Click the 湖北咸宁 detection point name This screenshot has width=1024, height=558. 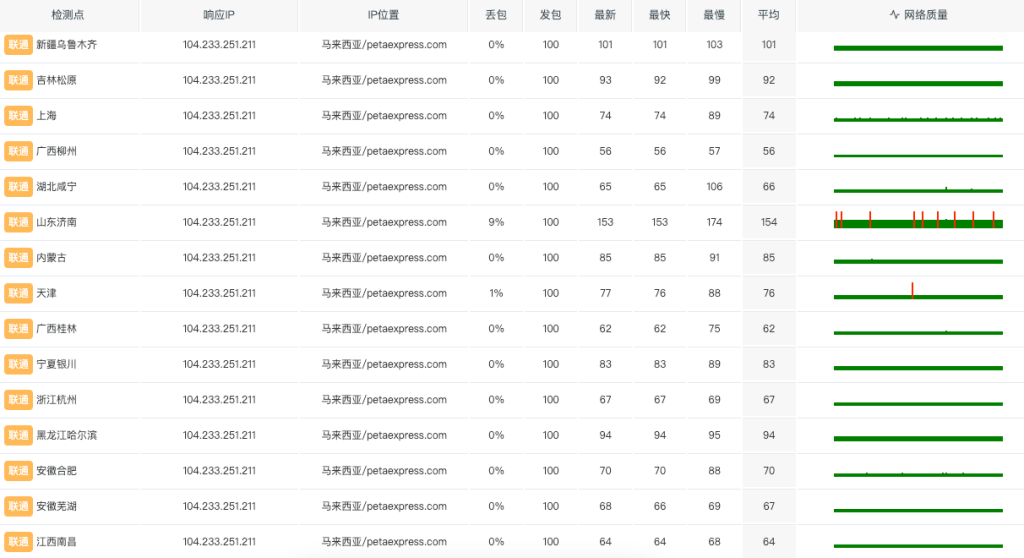[x=56, y=187]
